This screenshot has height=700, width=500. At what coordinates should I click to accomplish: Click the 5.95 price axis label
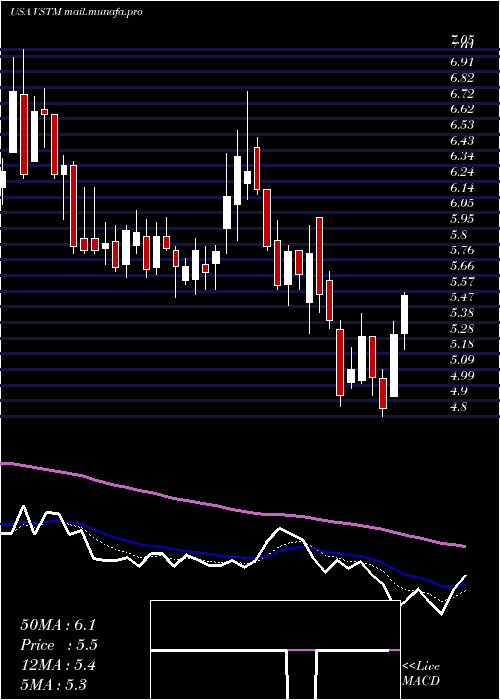tap(462, 219)
